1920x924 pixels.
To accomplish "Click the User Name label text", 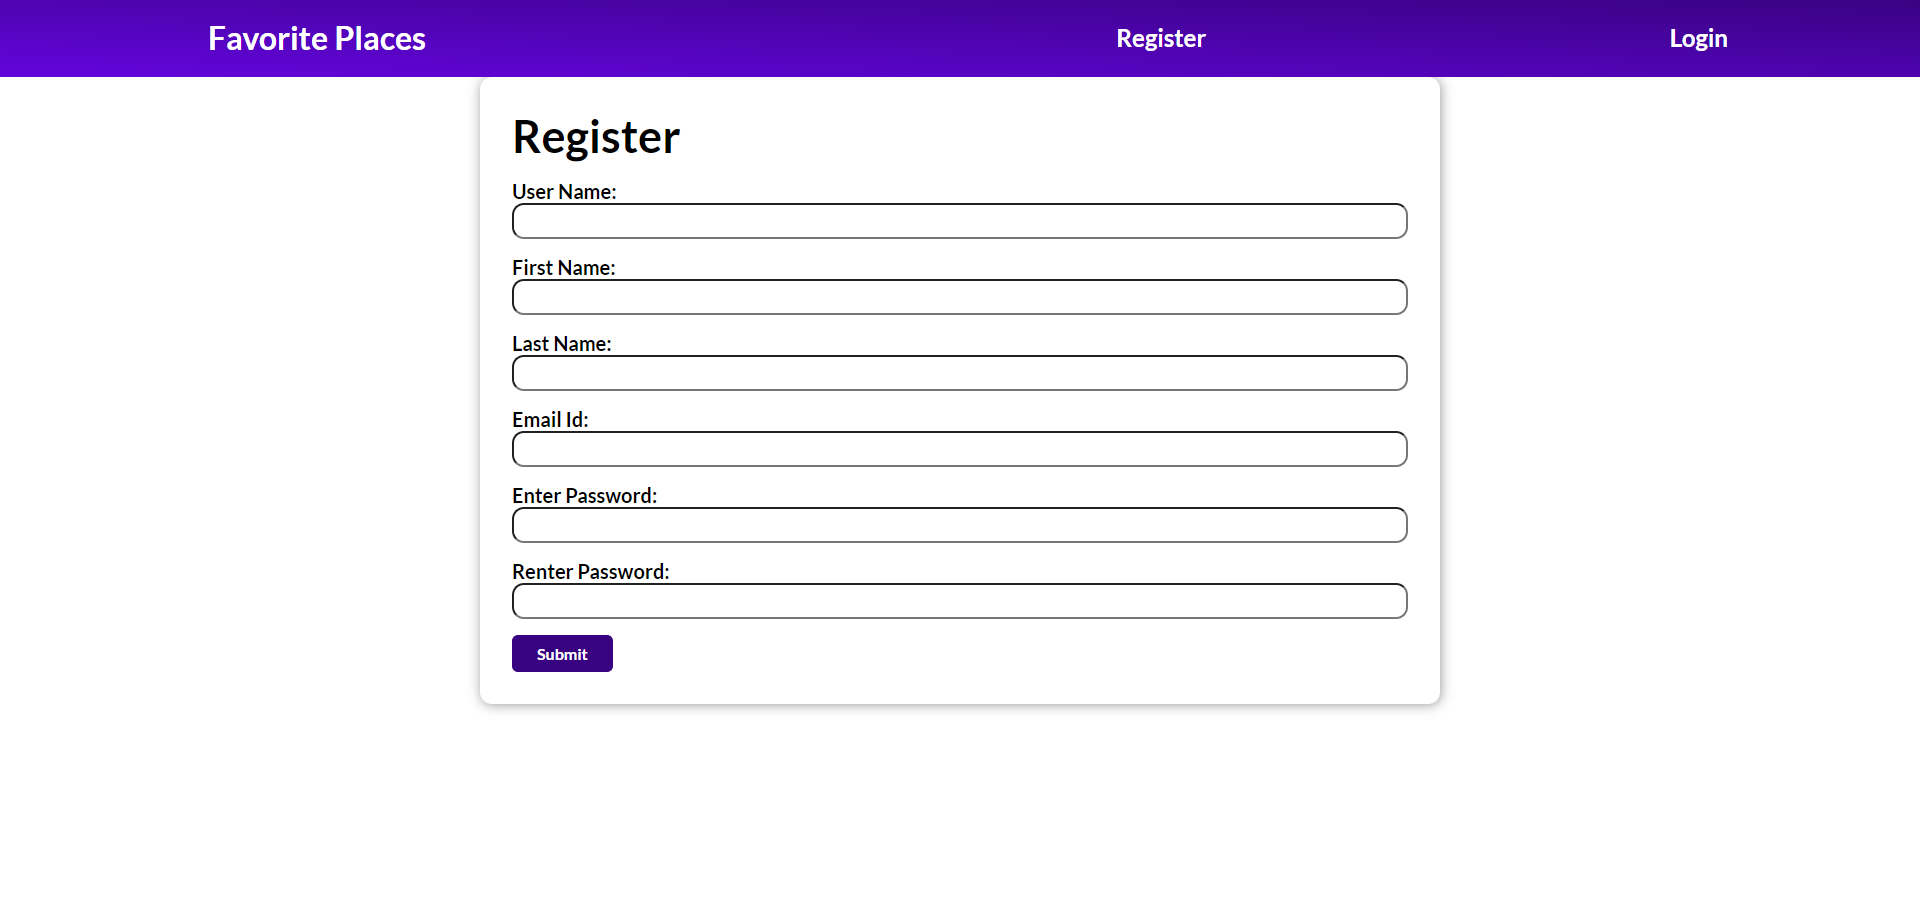I will coord(563,191).
